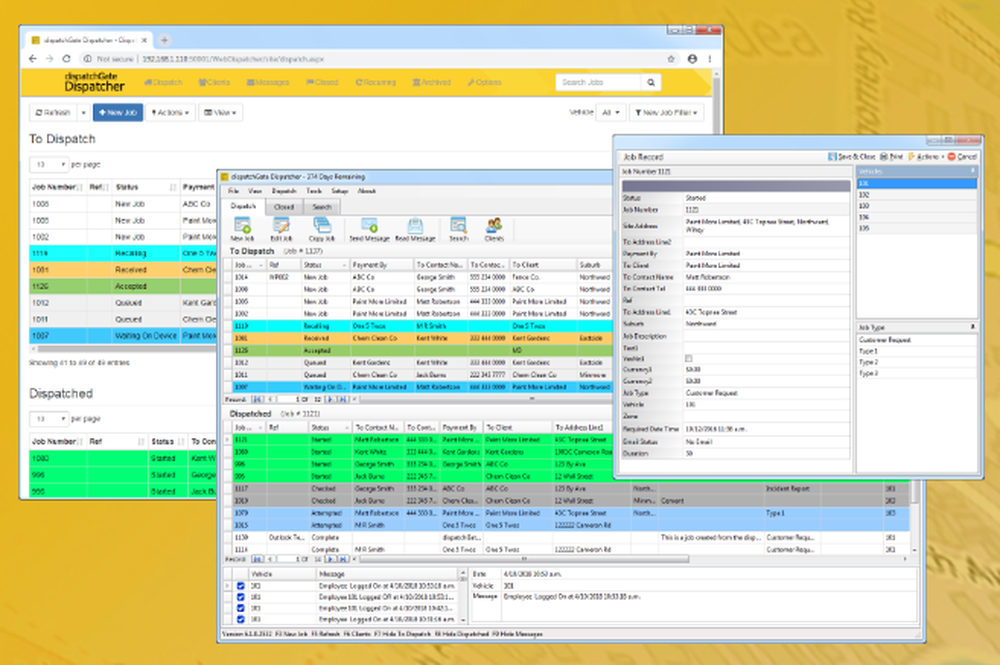The image size is (1000, 665).
Task: Click the site info icon beside Not secure
Action: [x=87, y=59]
